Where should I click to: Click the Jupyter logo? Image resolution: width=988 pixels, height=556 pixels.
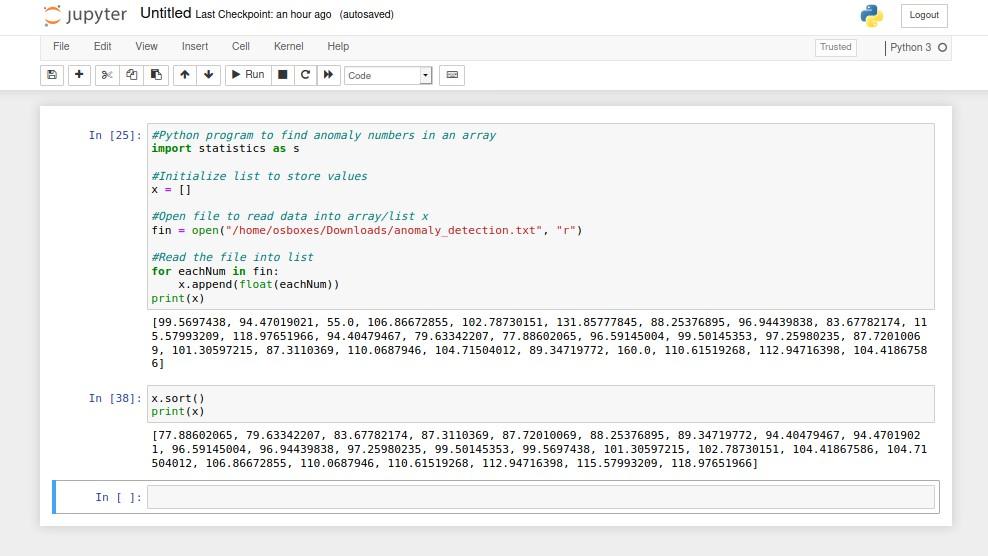point(85,14)
